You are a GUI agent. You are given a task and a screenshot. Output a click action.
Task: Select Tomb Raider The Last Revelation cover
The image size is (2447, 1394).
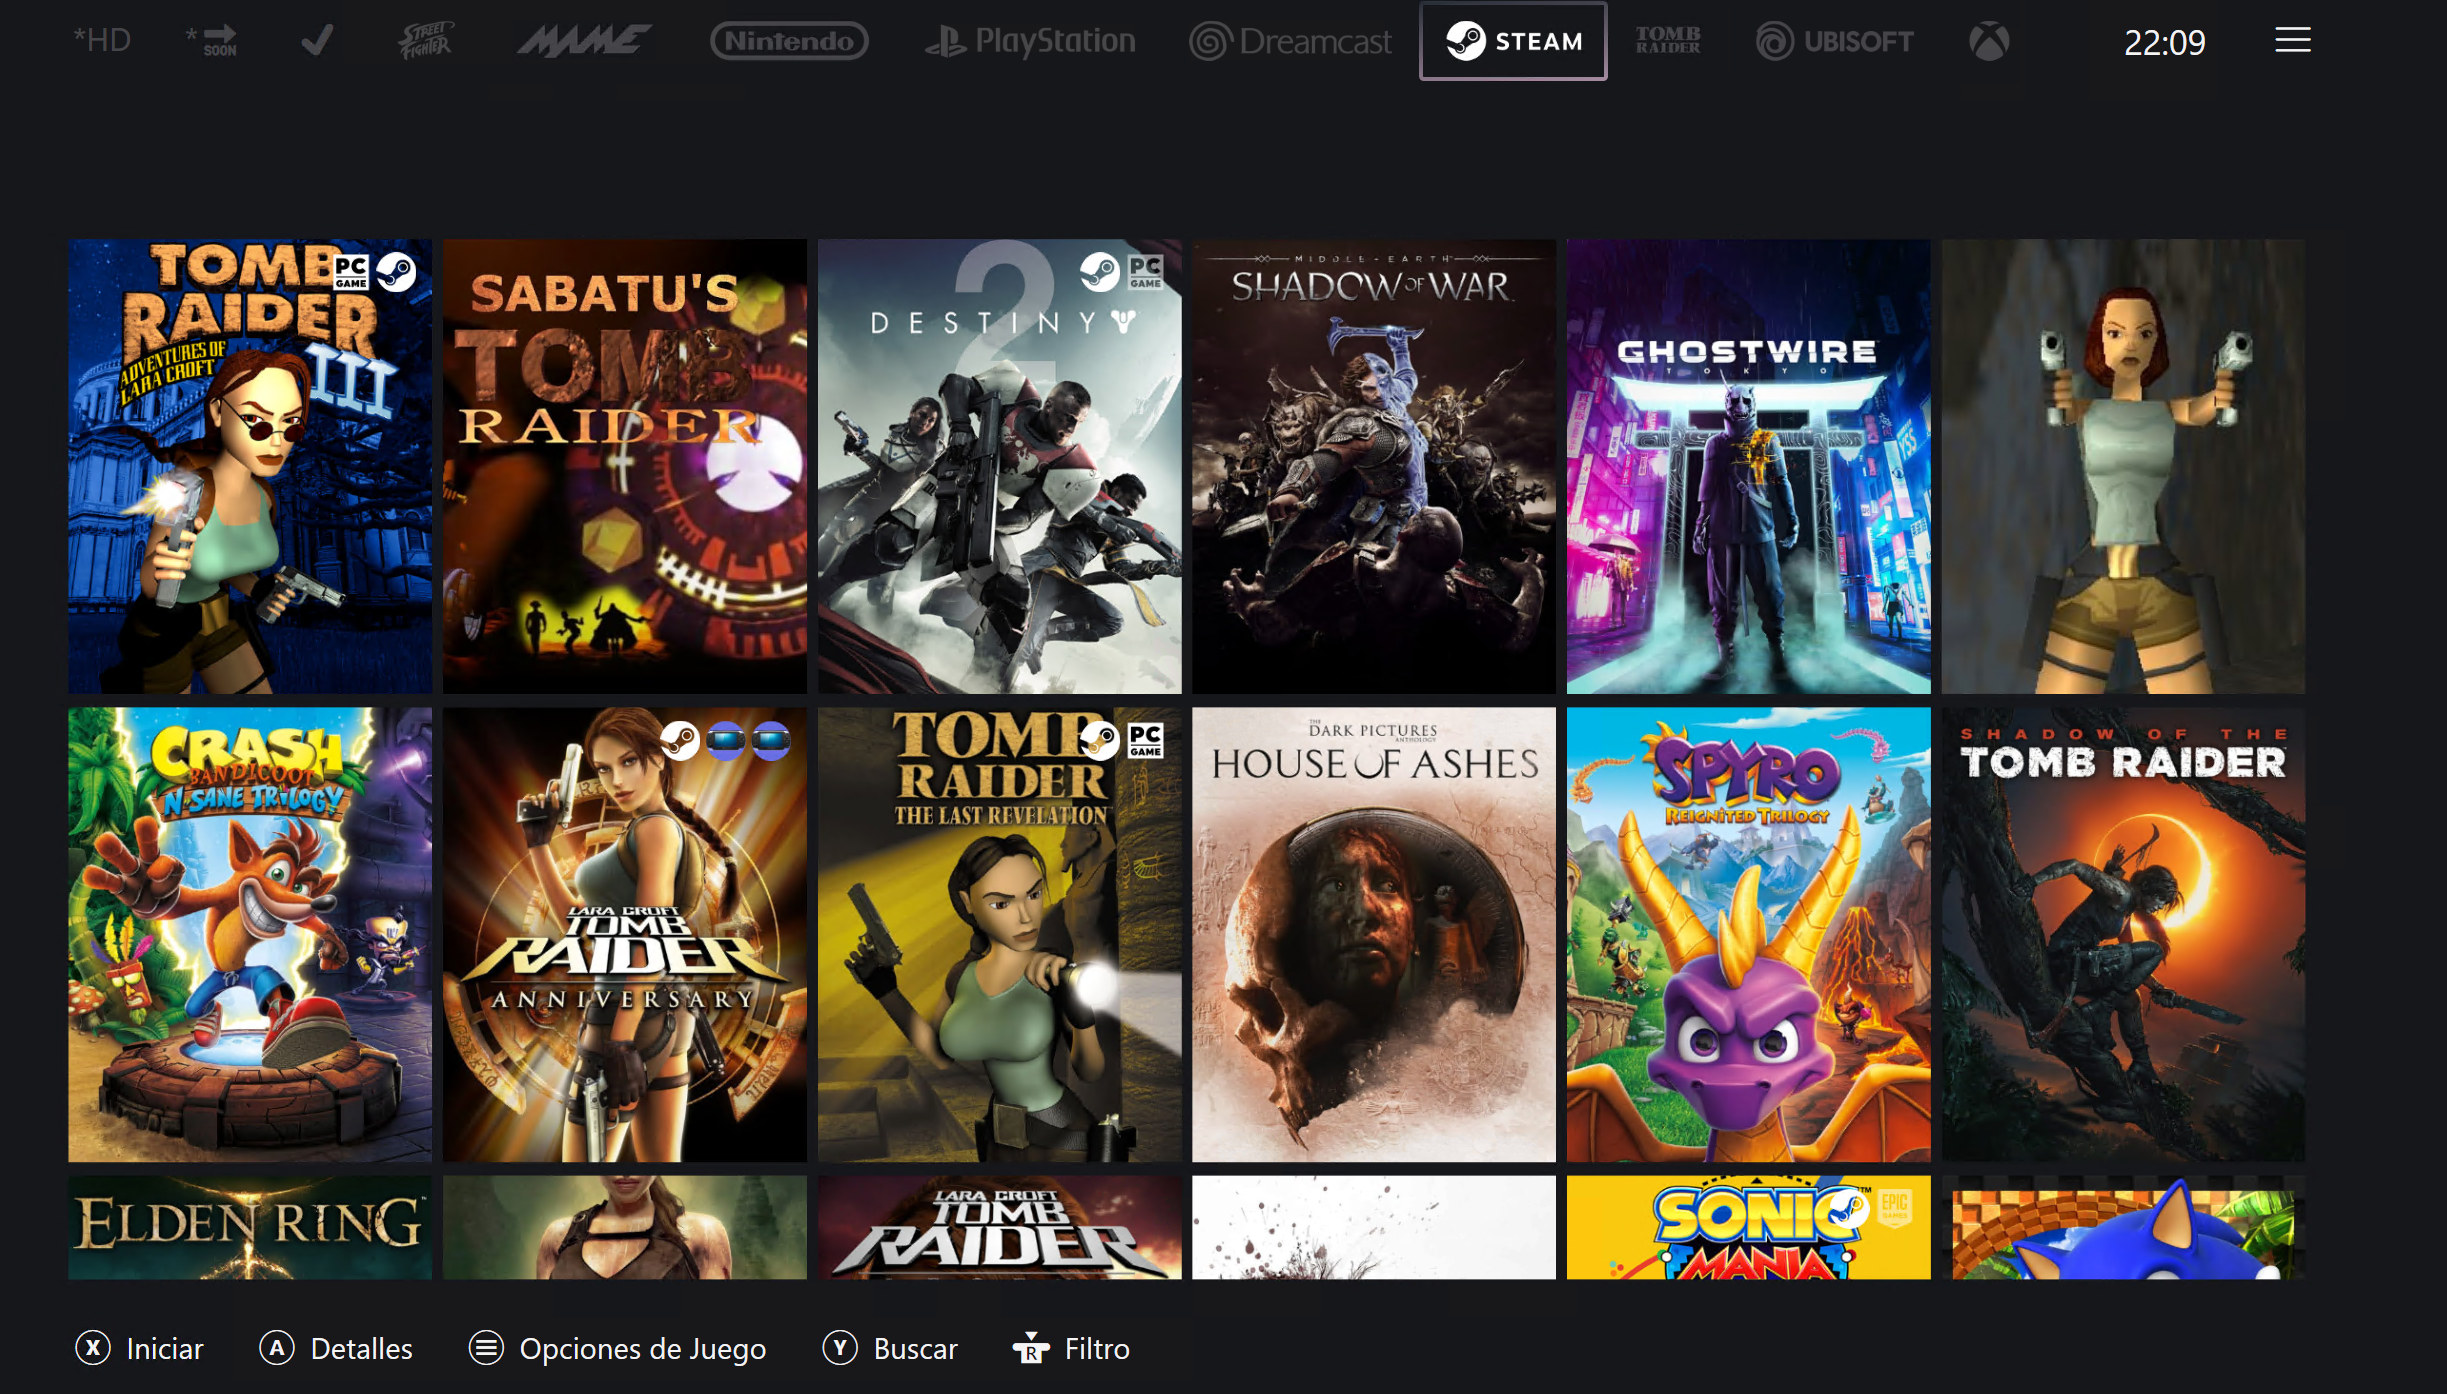(x=999, y=934)
